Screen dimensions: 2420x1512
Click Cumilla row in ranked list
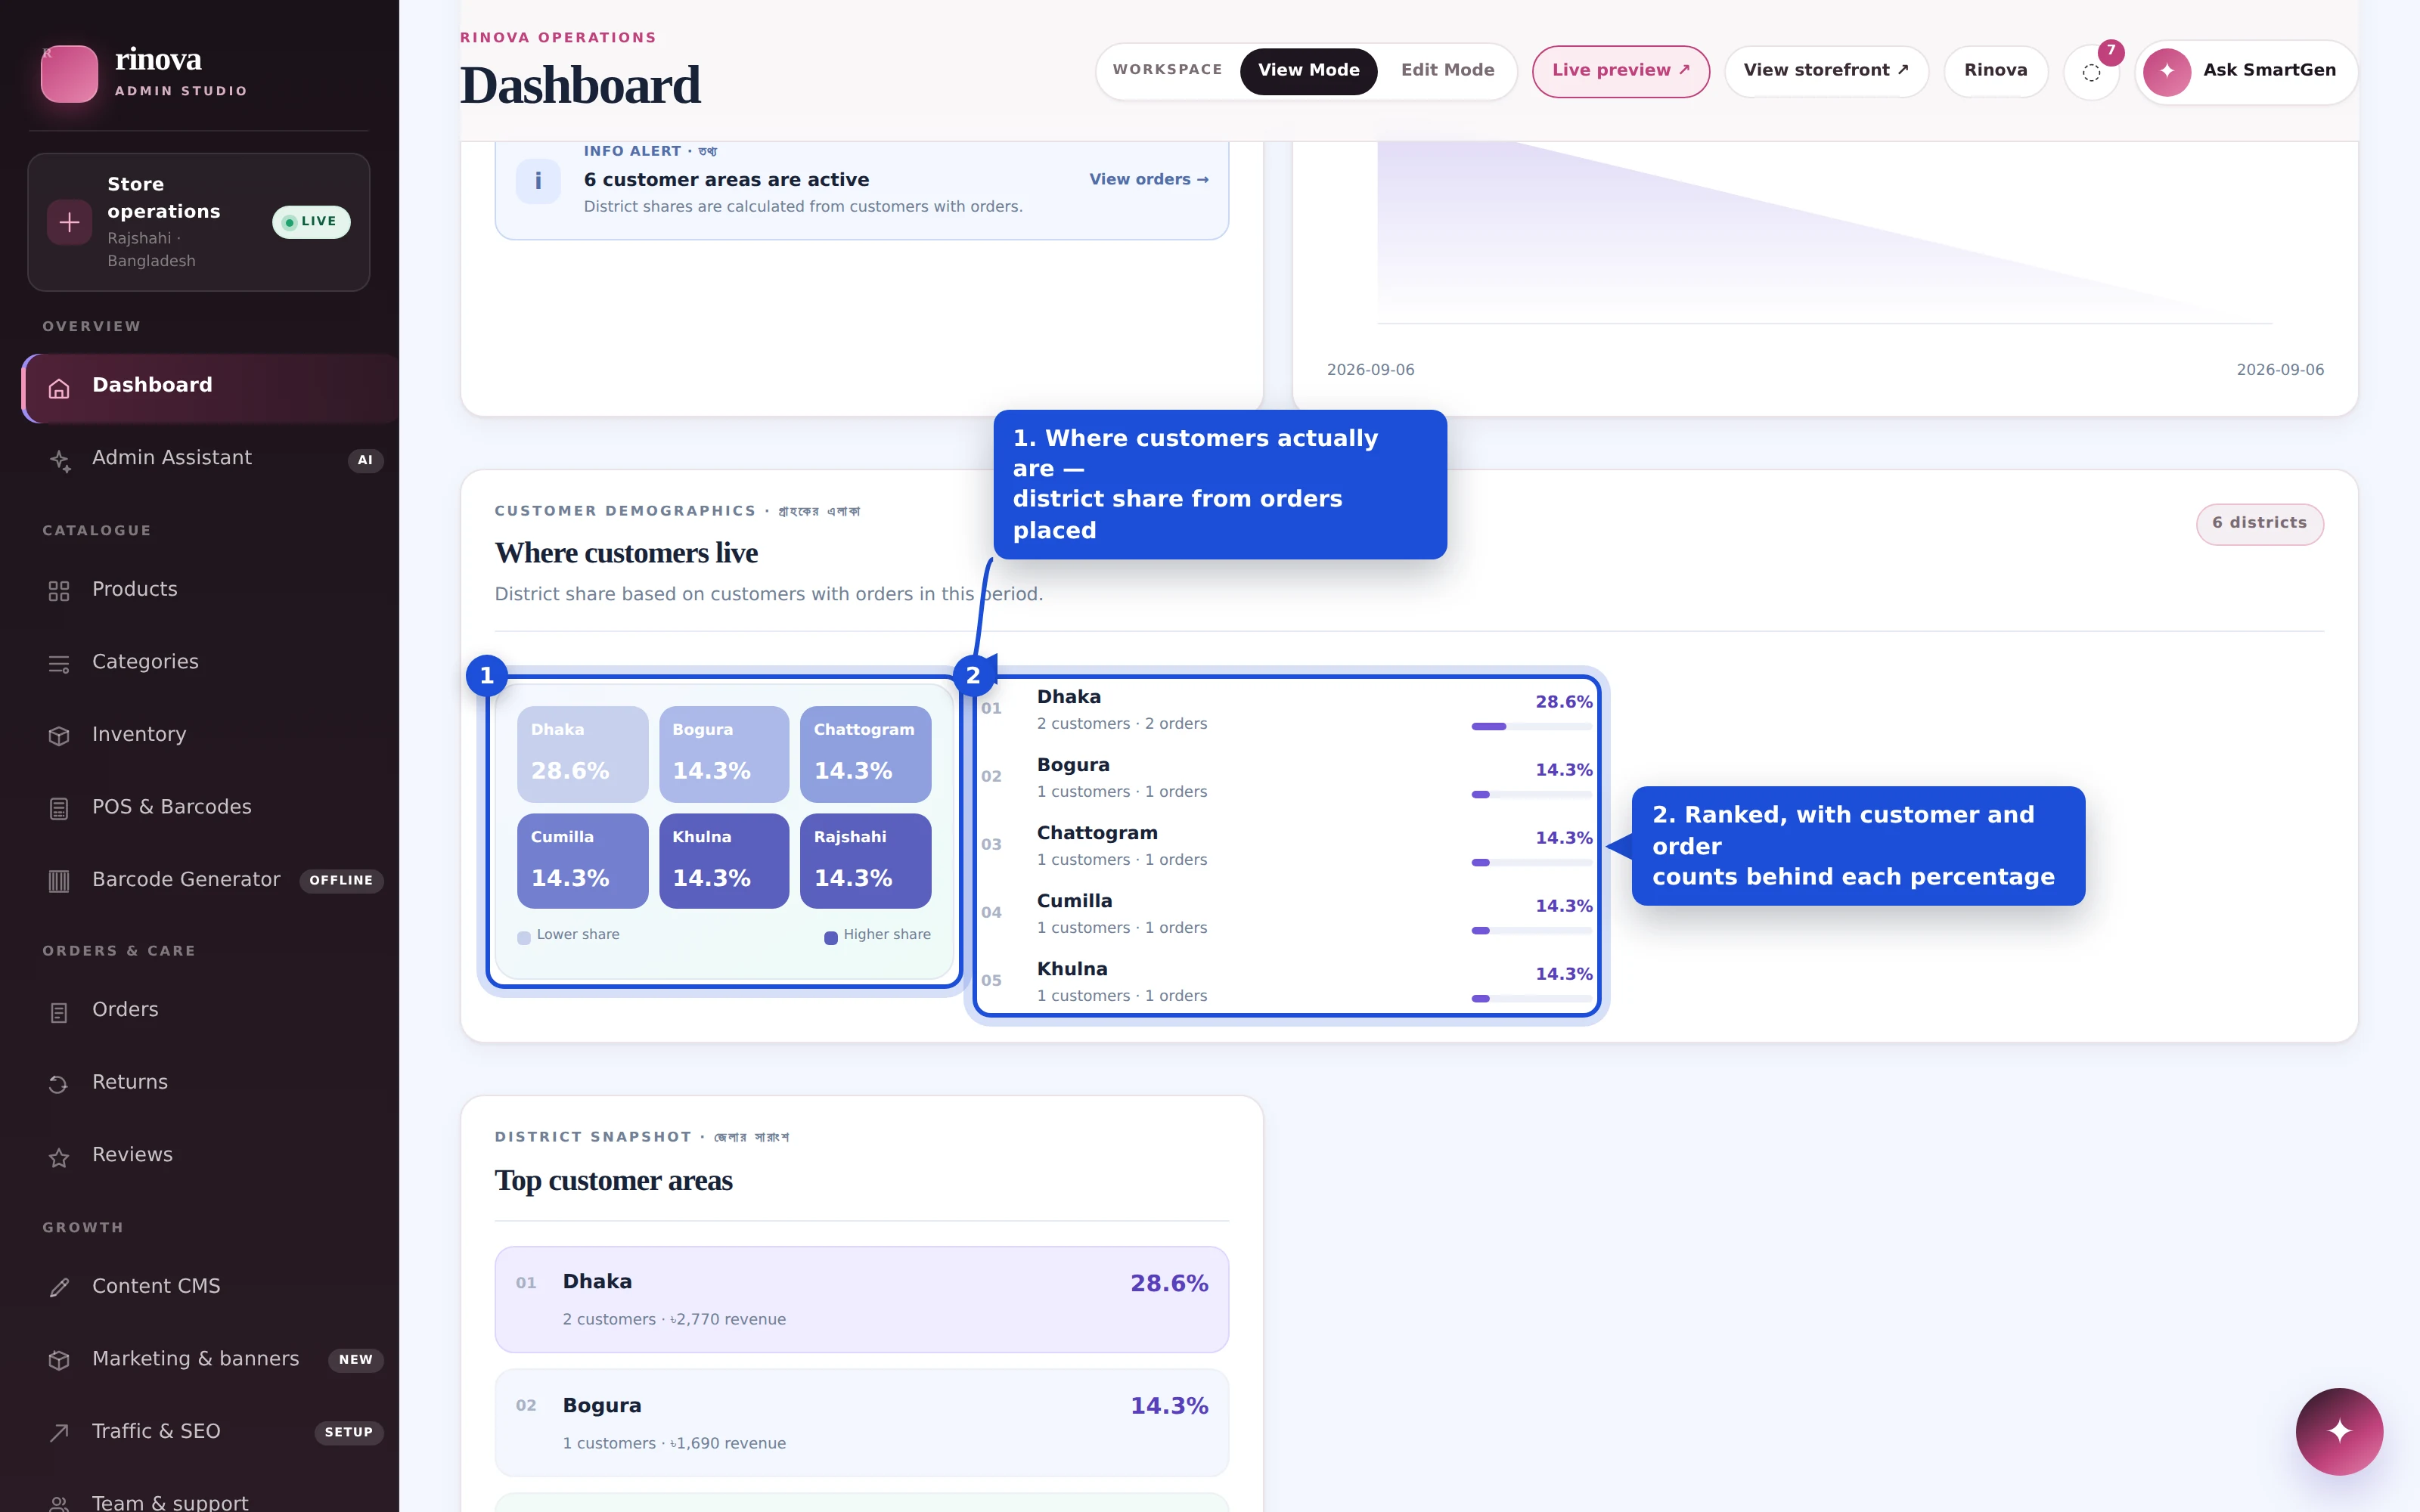coord(1286,914)
